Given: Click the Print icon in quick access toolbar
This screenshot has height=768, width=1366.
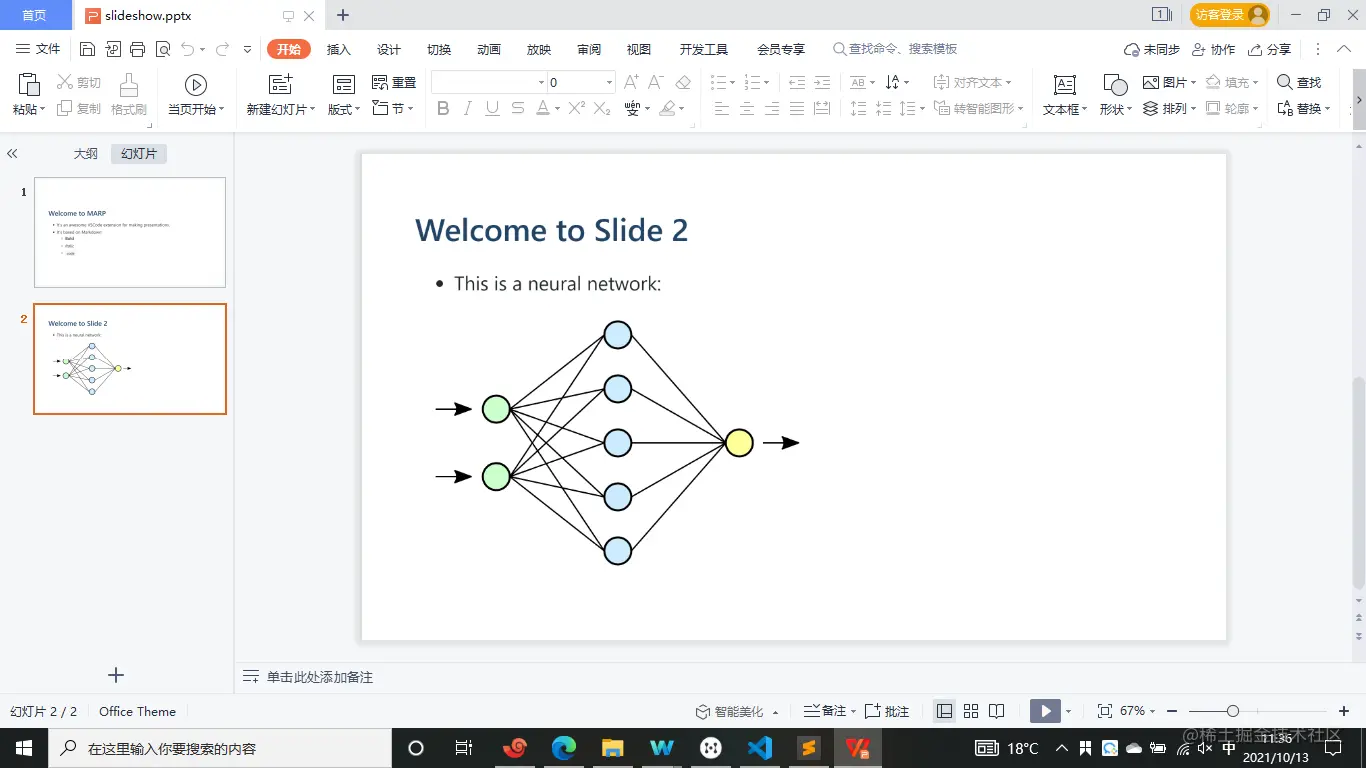Looking at the screenshot, I should coord(138,49).
